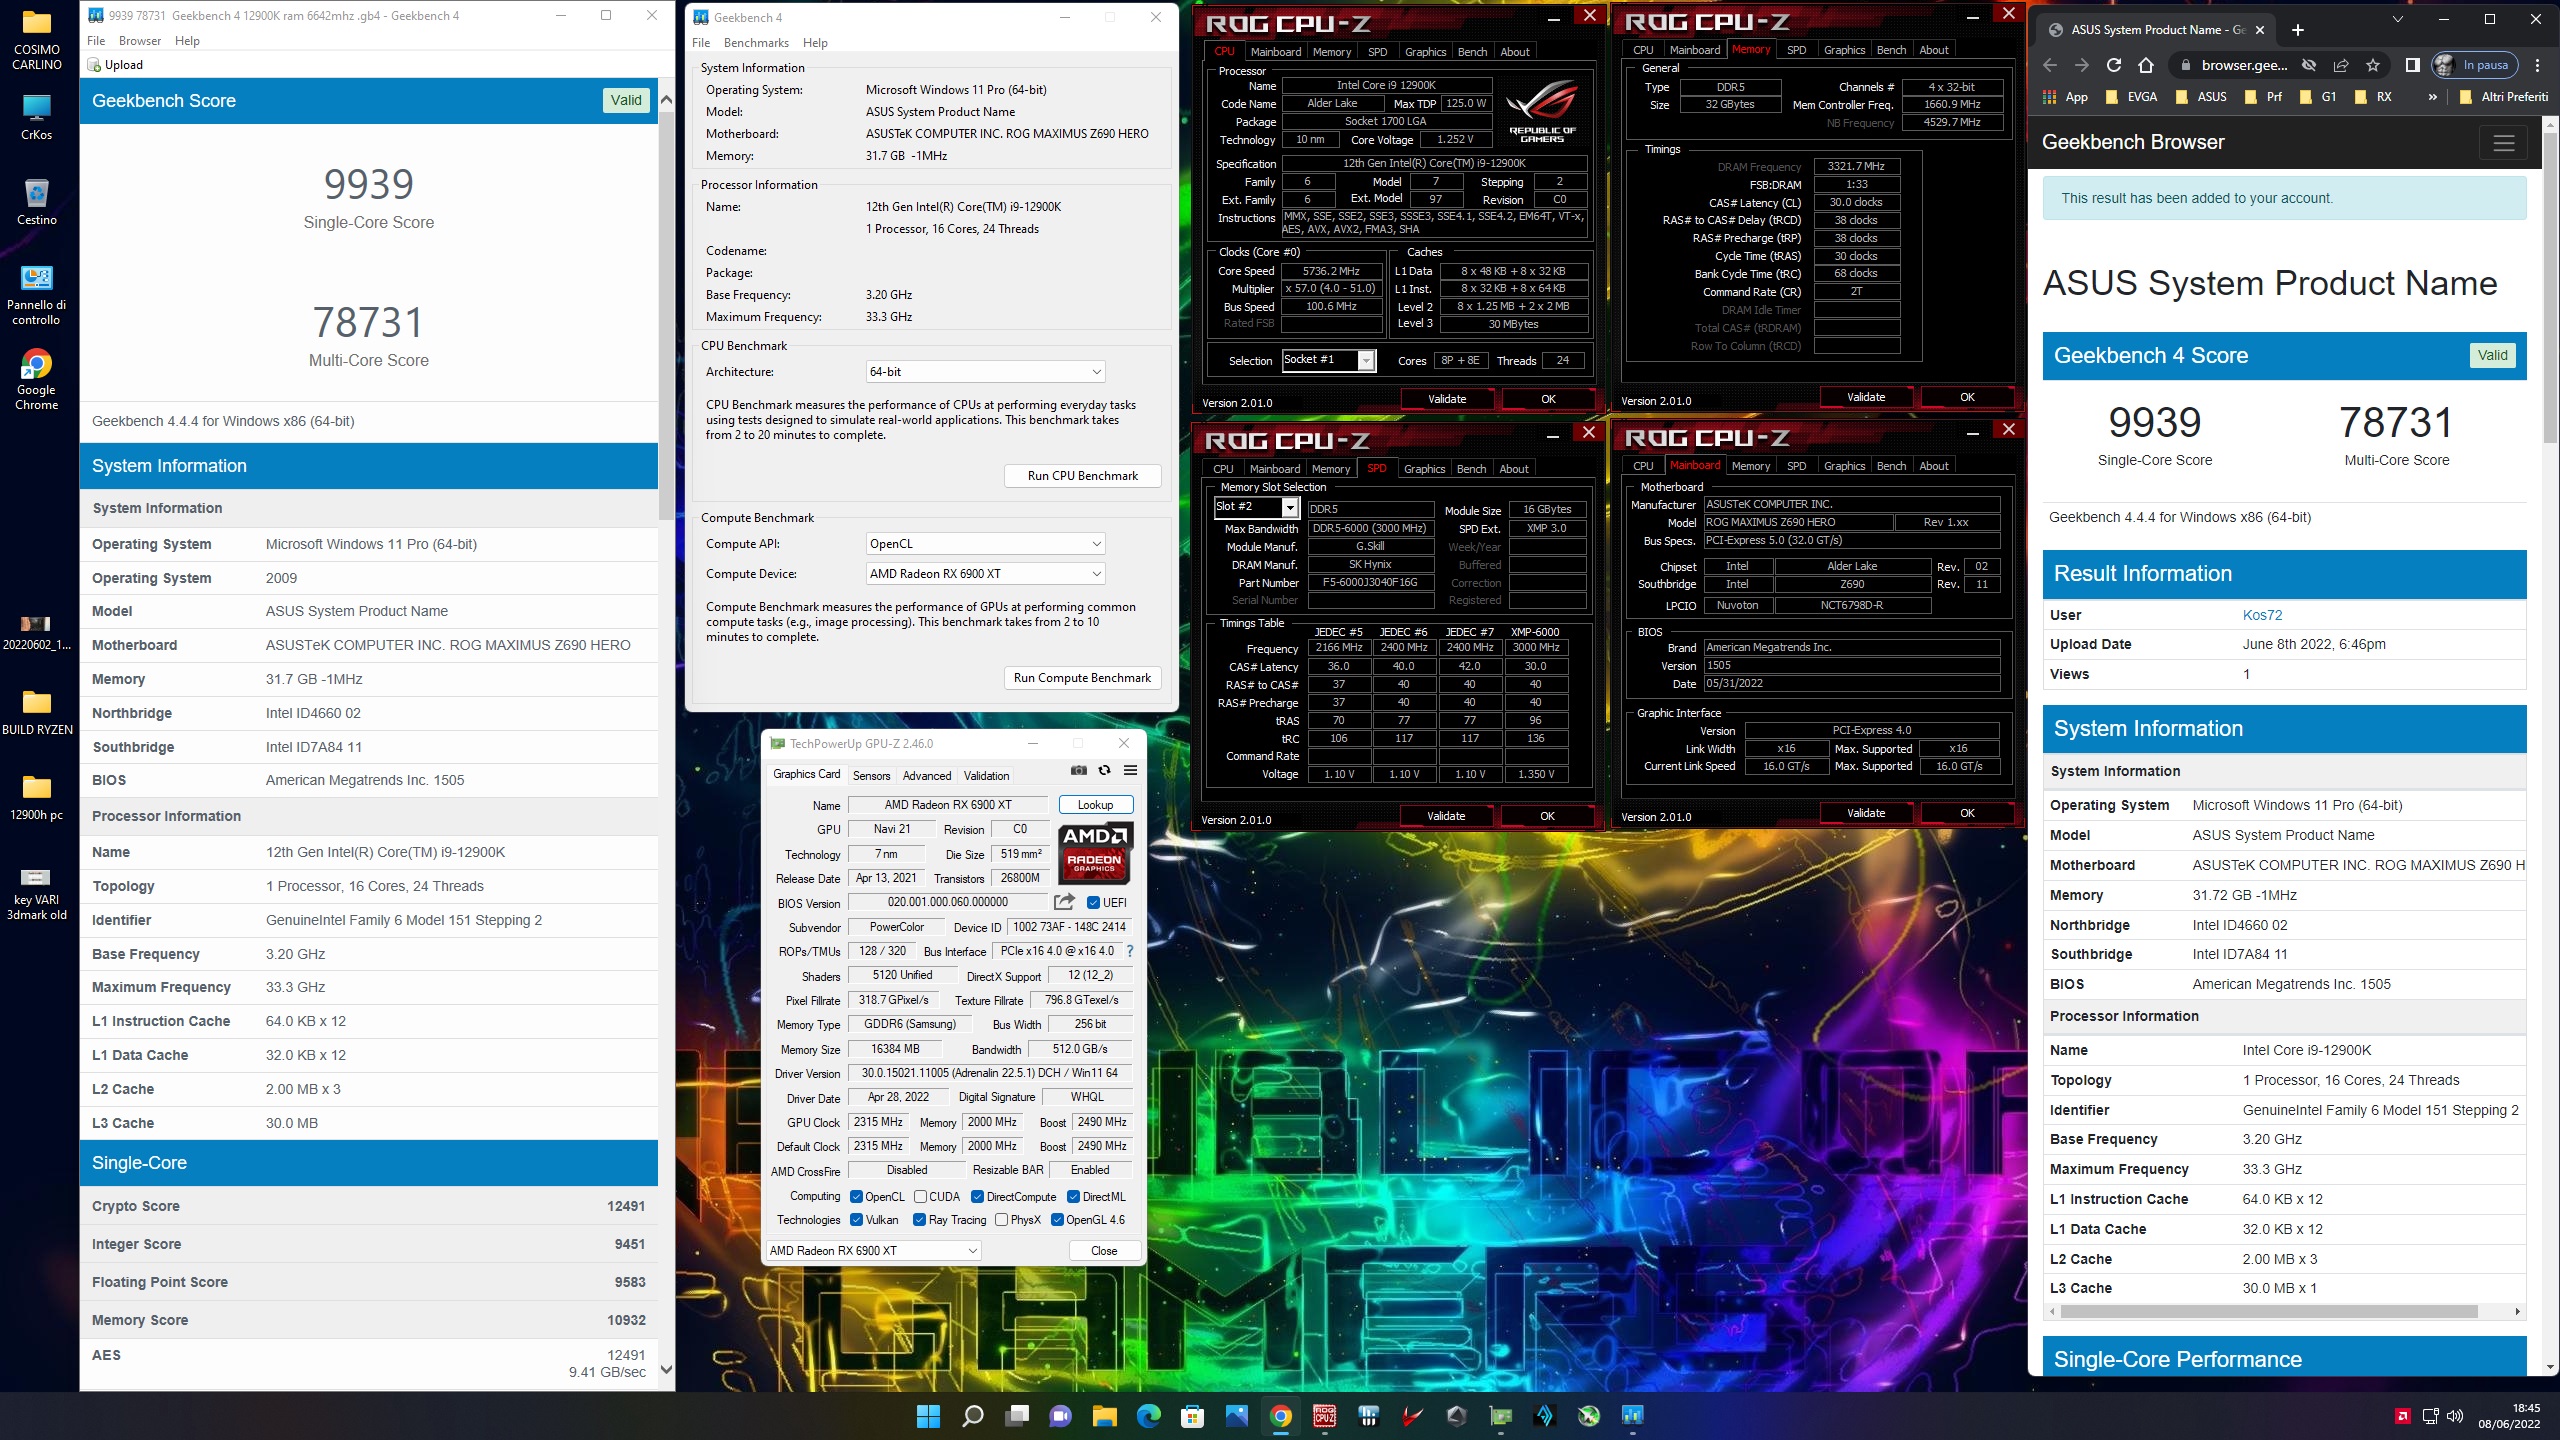Image resolution: width=2560 pixels, height=1440 pixels.
Task: Click Chrome page vertical scrollbar
Action: tap(2549, 290)
